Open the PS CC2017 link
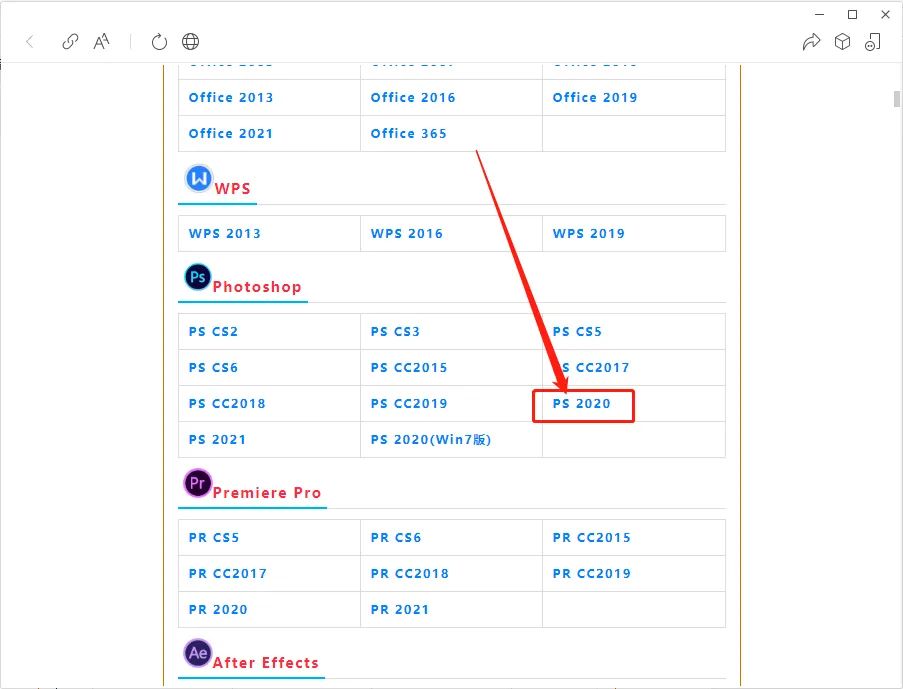Image resolution: width=903 pixels, height=689 pixels. 592,367
